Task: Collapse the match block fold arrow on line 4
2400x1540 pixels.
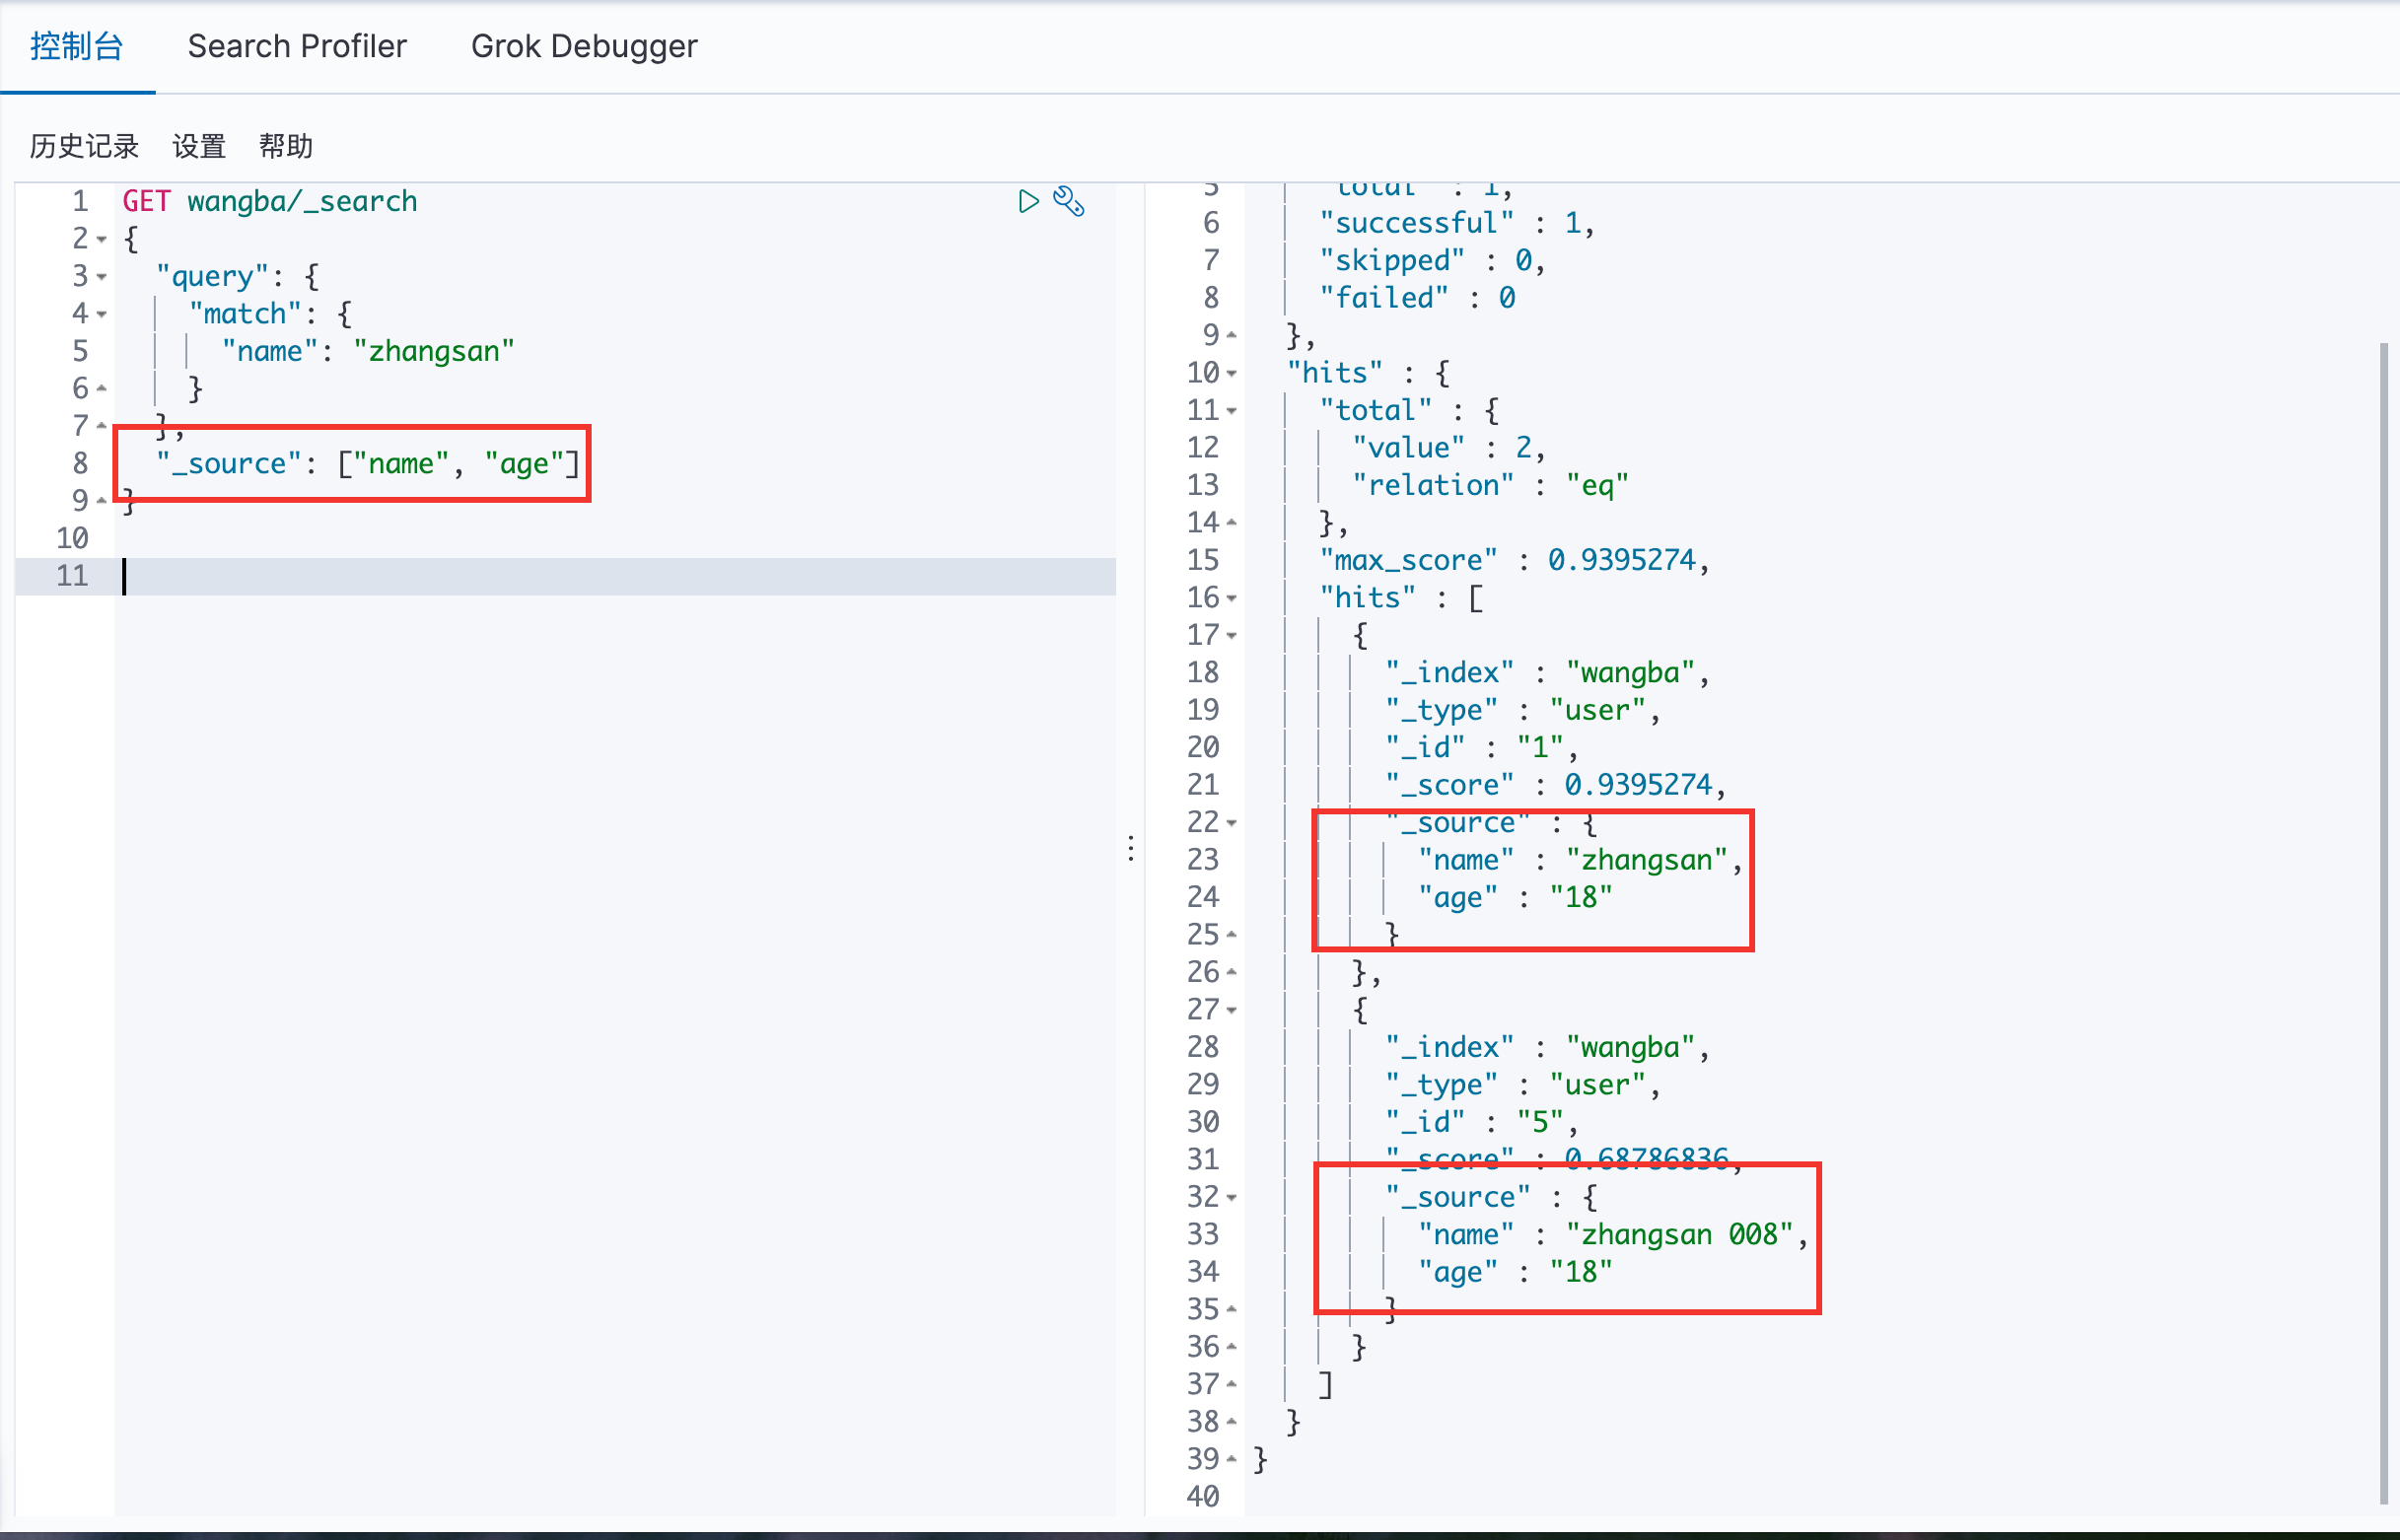Action: (x=102, y=315)
